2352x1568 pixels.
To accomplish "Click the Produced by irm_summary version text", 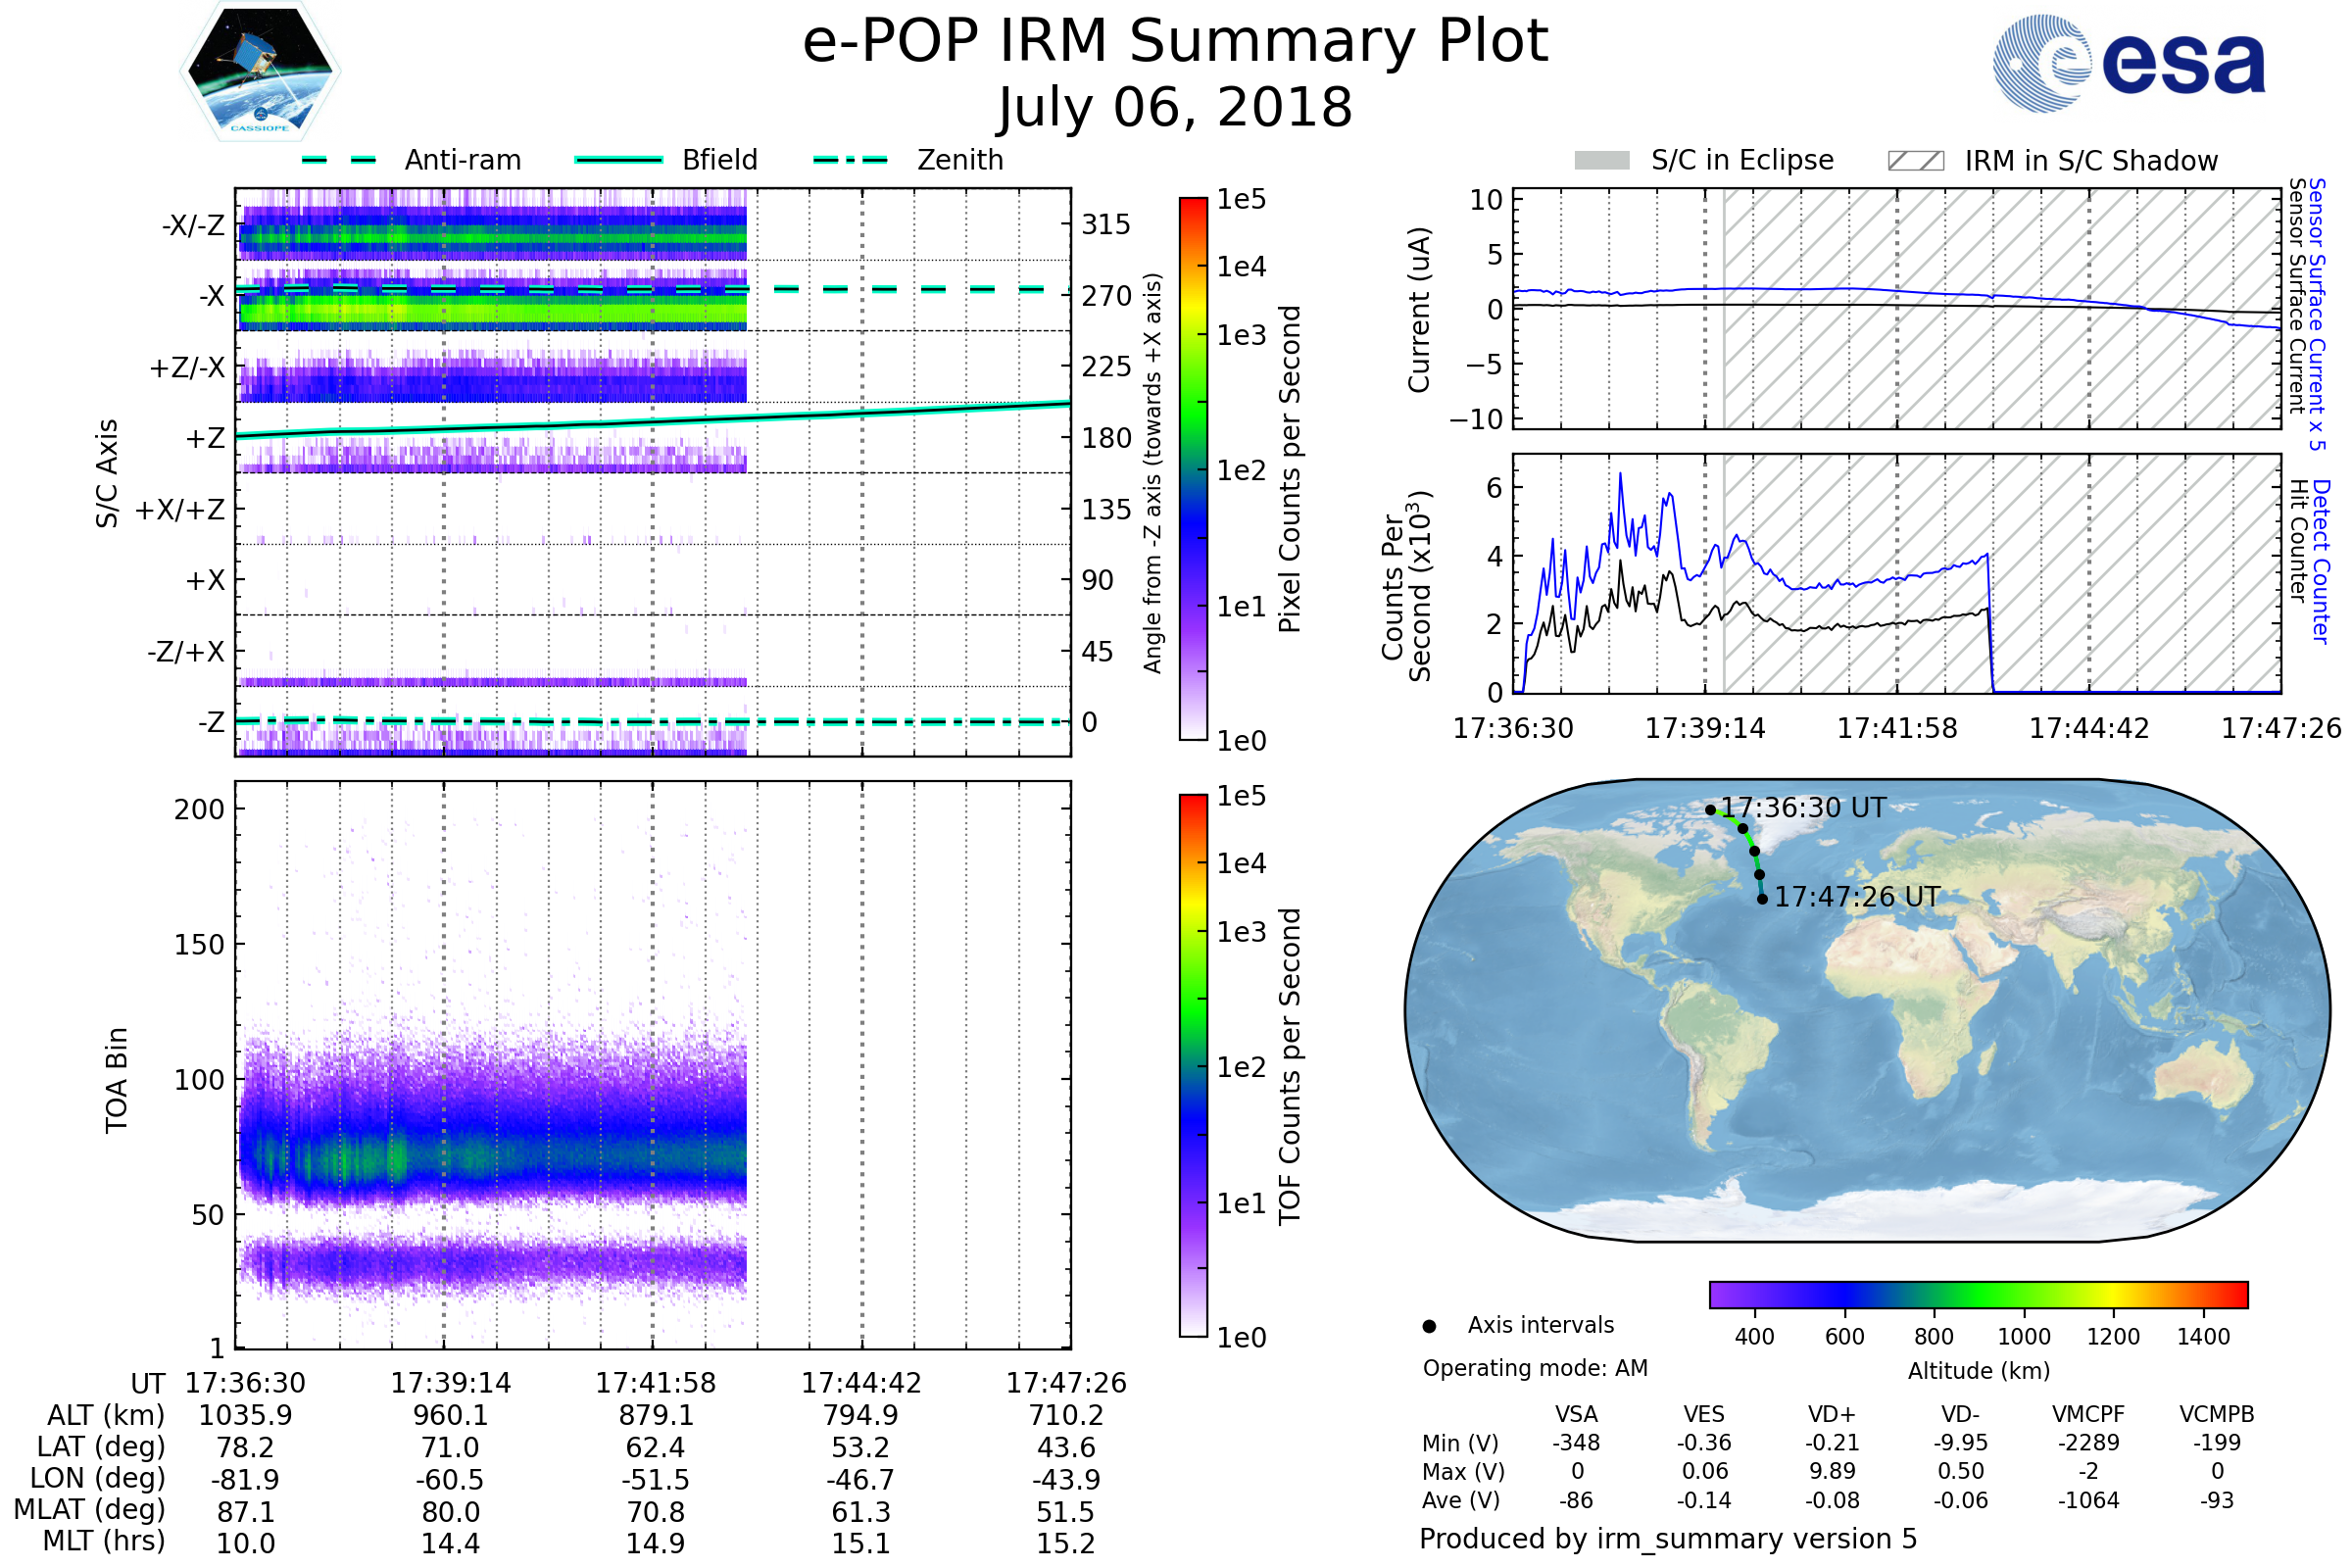I will [x=1667, y=1539].
